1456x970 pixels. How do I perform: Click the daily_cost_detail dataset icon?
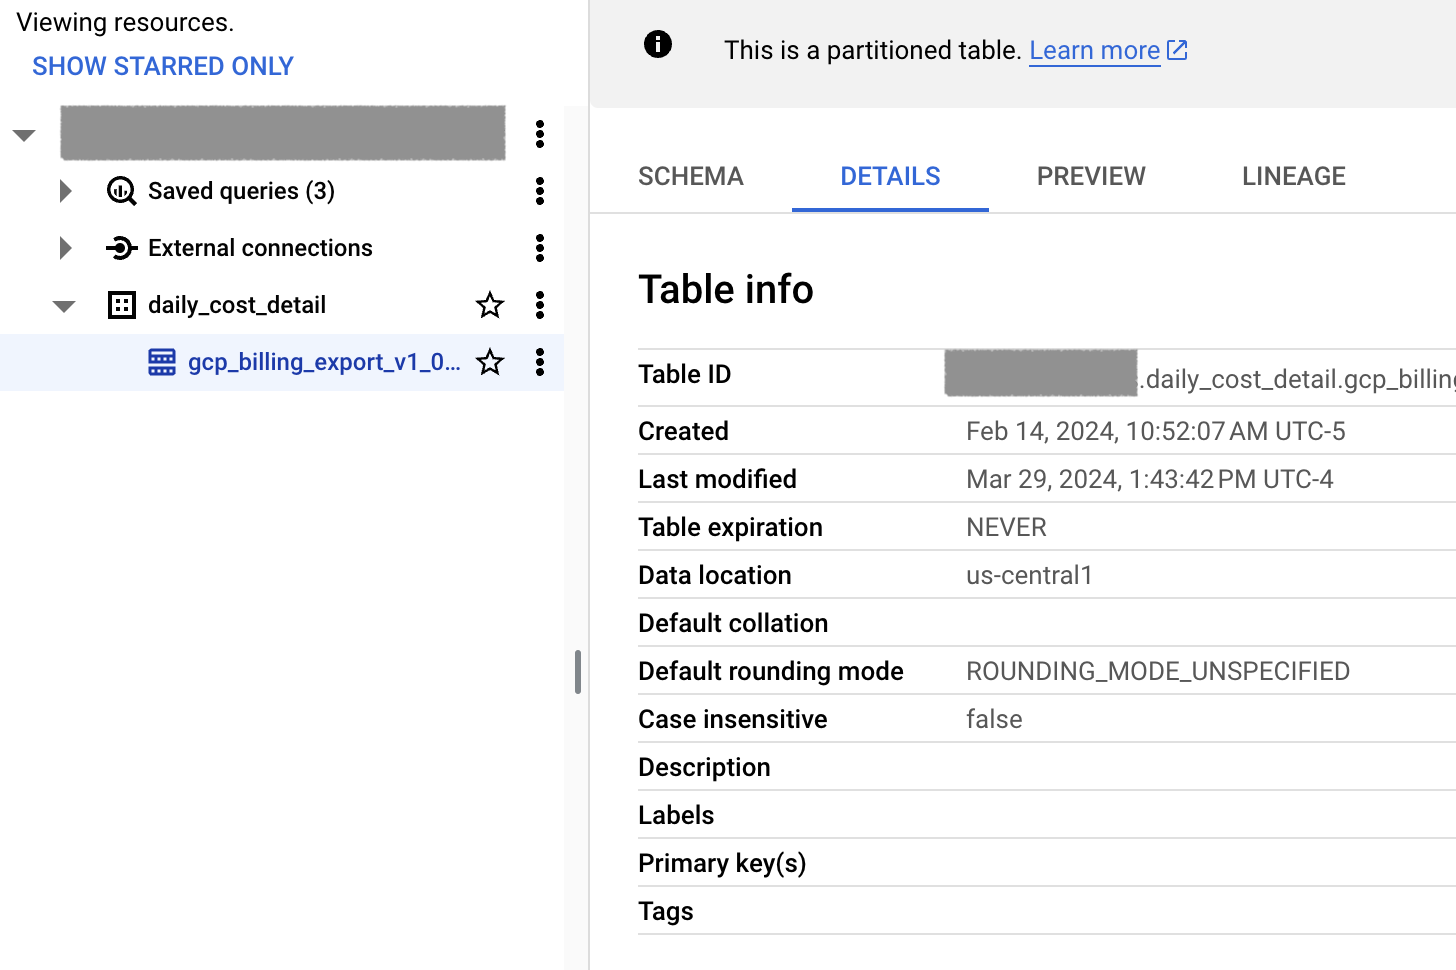(121, 305)
